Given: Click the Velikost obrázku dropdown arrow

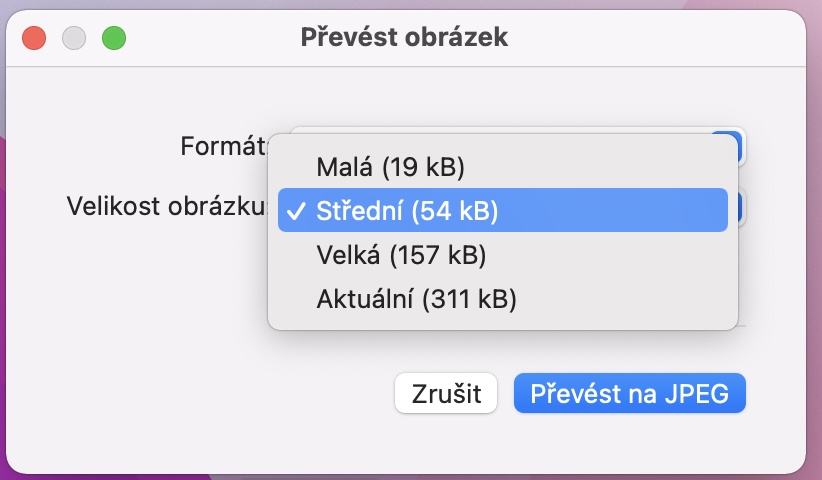Looking at the screenshot, I should [x=736, y=207].
